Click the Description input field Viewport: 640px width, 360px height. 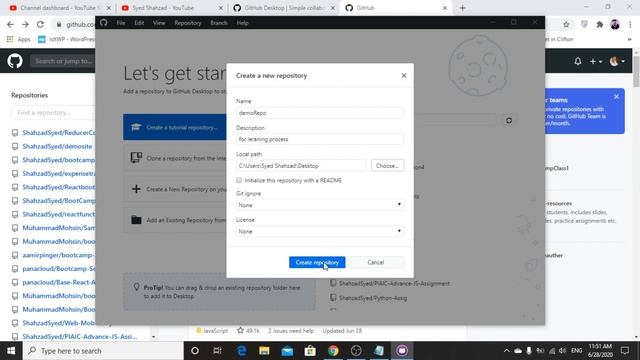pyautogui.click(x=320, y=139)
